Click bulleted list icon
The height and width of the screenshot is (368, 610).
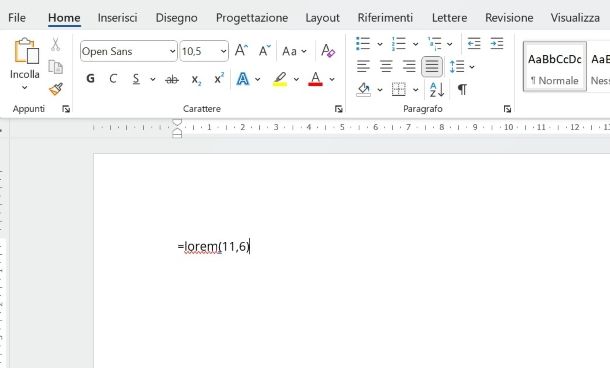tap(363, 44)
